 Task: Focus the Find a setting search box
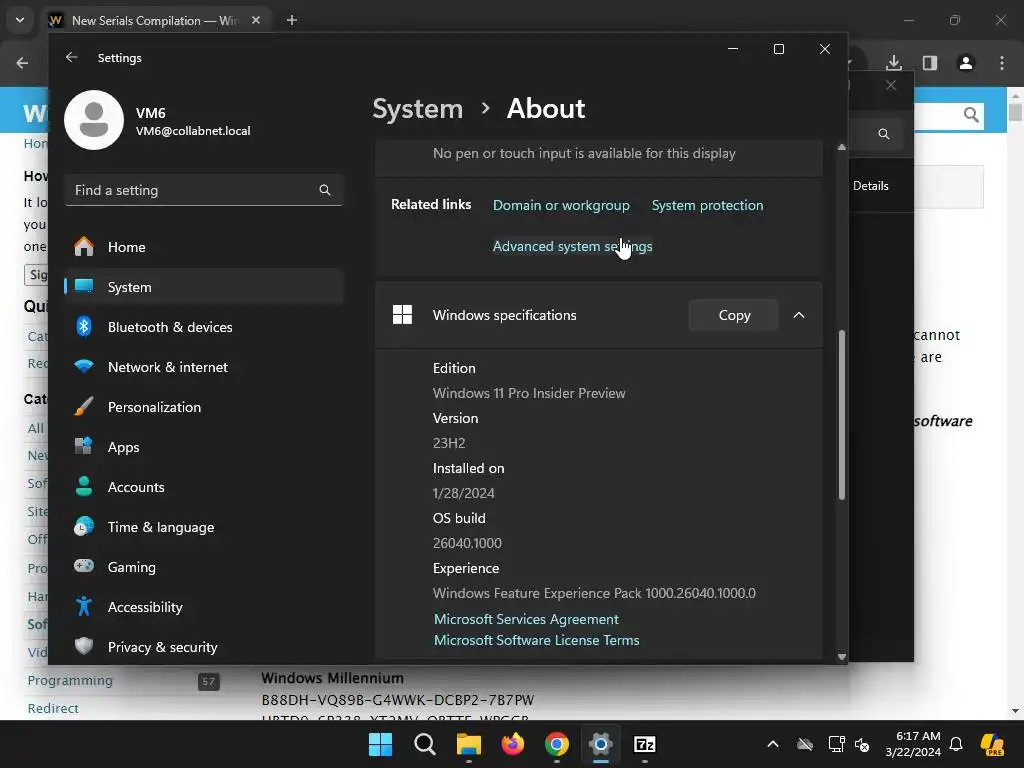(x=204, y=190)
